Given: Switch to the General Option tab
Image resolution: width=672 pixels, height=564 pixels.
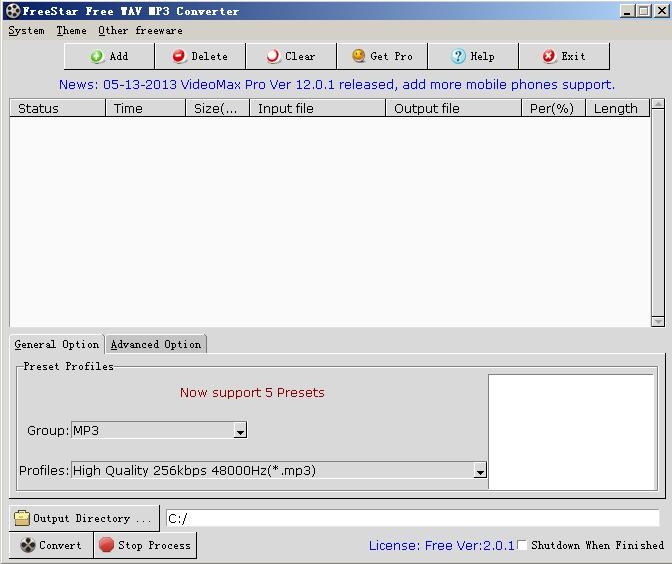Looking at the screenshot, I should tap(57, 344).
